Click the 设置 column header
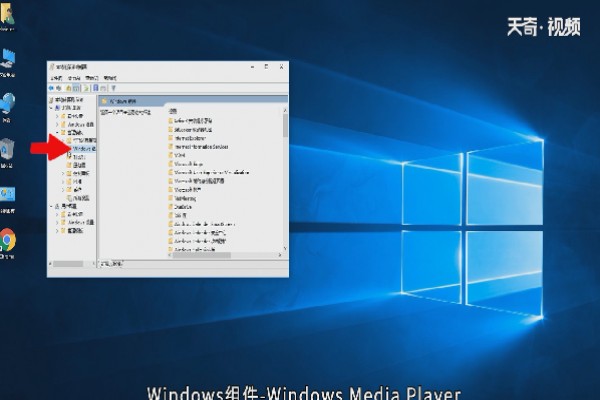The width and height of the screenshot is (600, 400). (173, 111)
